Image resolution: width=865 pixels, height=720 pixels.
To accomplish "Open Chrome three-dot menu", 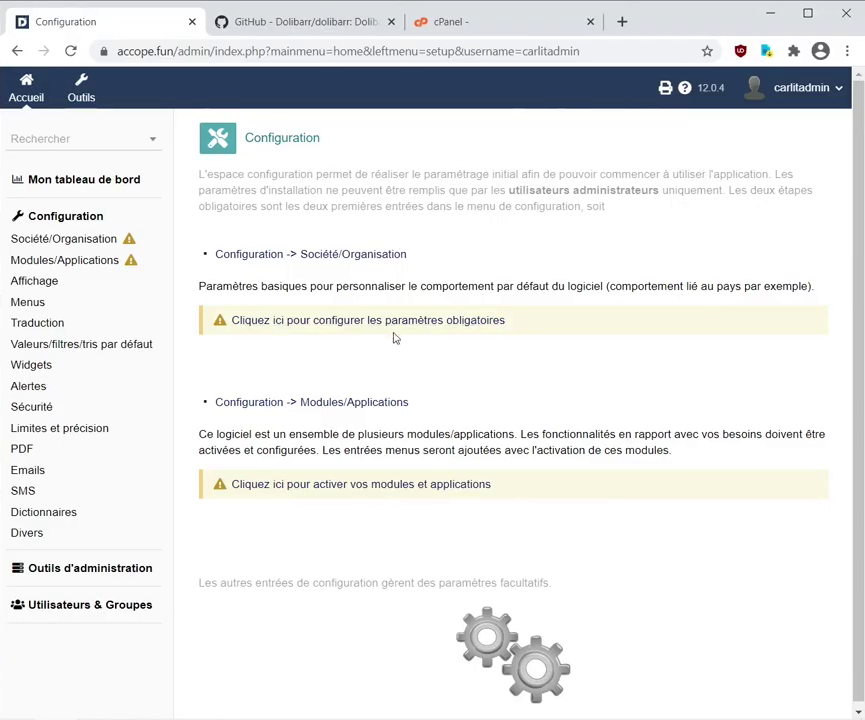I will [x=847, y=51].
